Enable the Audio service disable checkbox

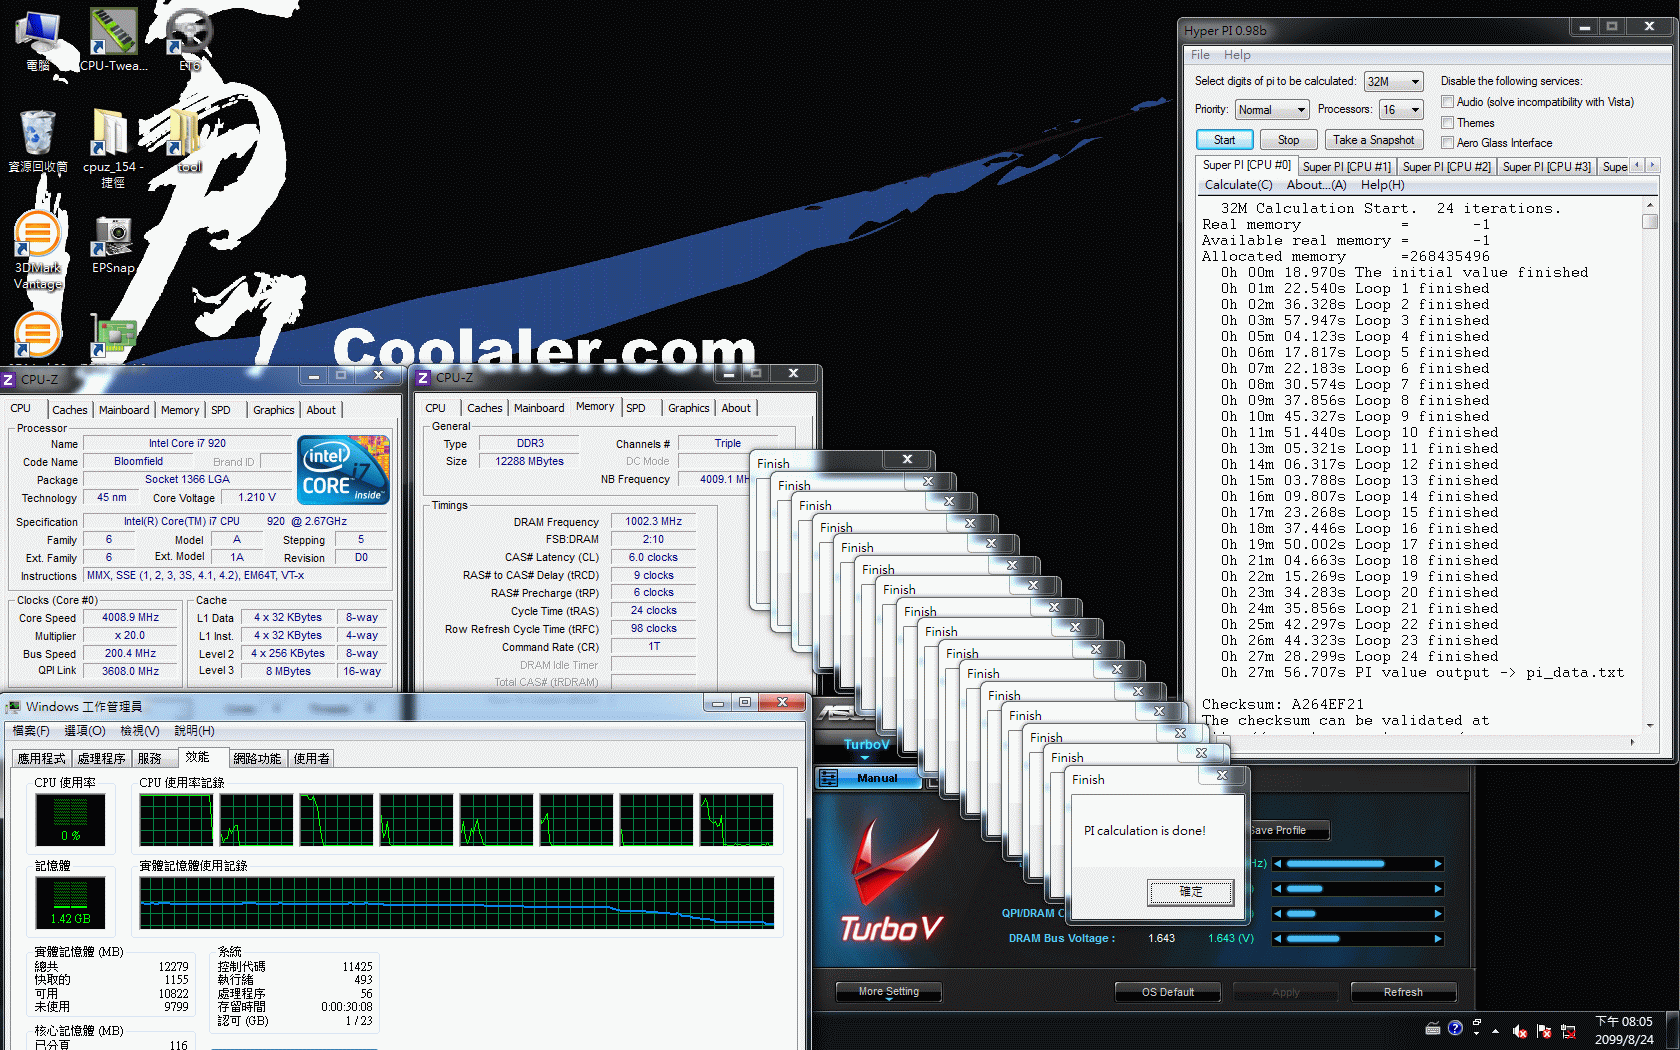click(x=1447, y=102)
